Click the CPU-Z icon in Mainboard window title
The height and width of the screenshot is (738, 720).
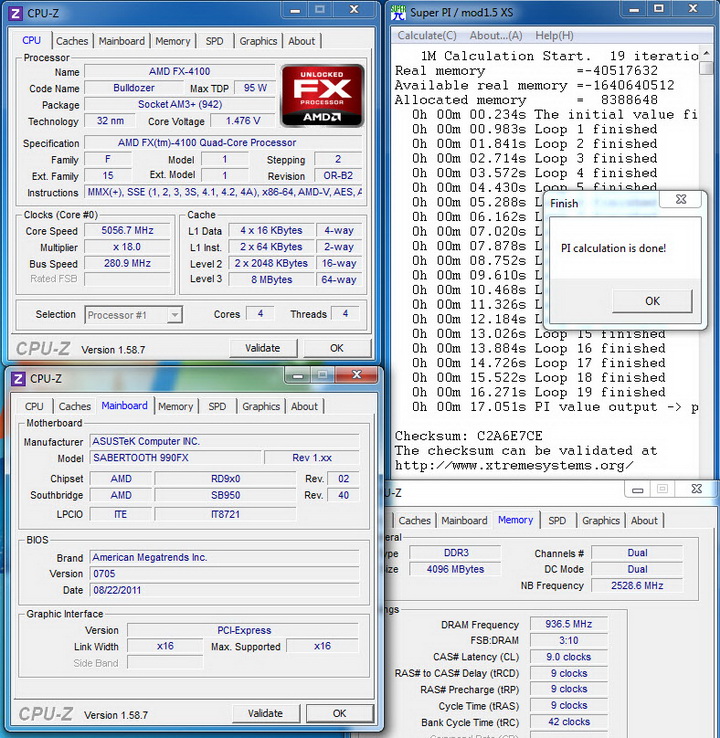coord(18,378)
